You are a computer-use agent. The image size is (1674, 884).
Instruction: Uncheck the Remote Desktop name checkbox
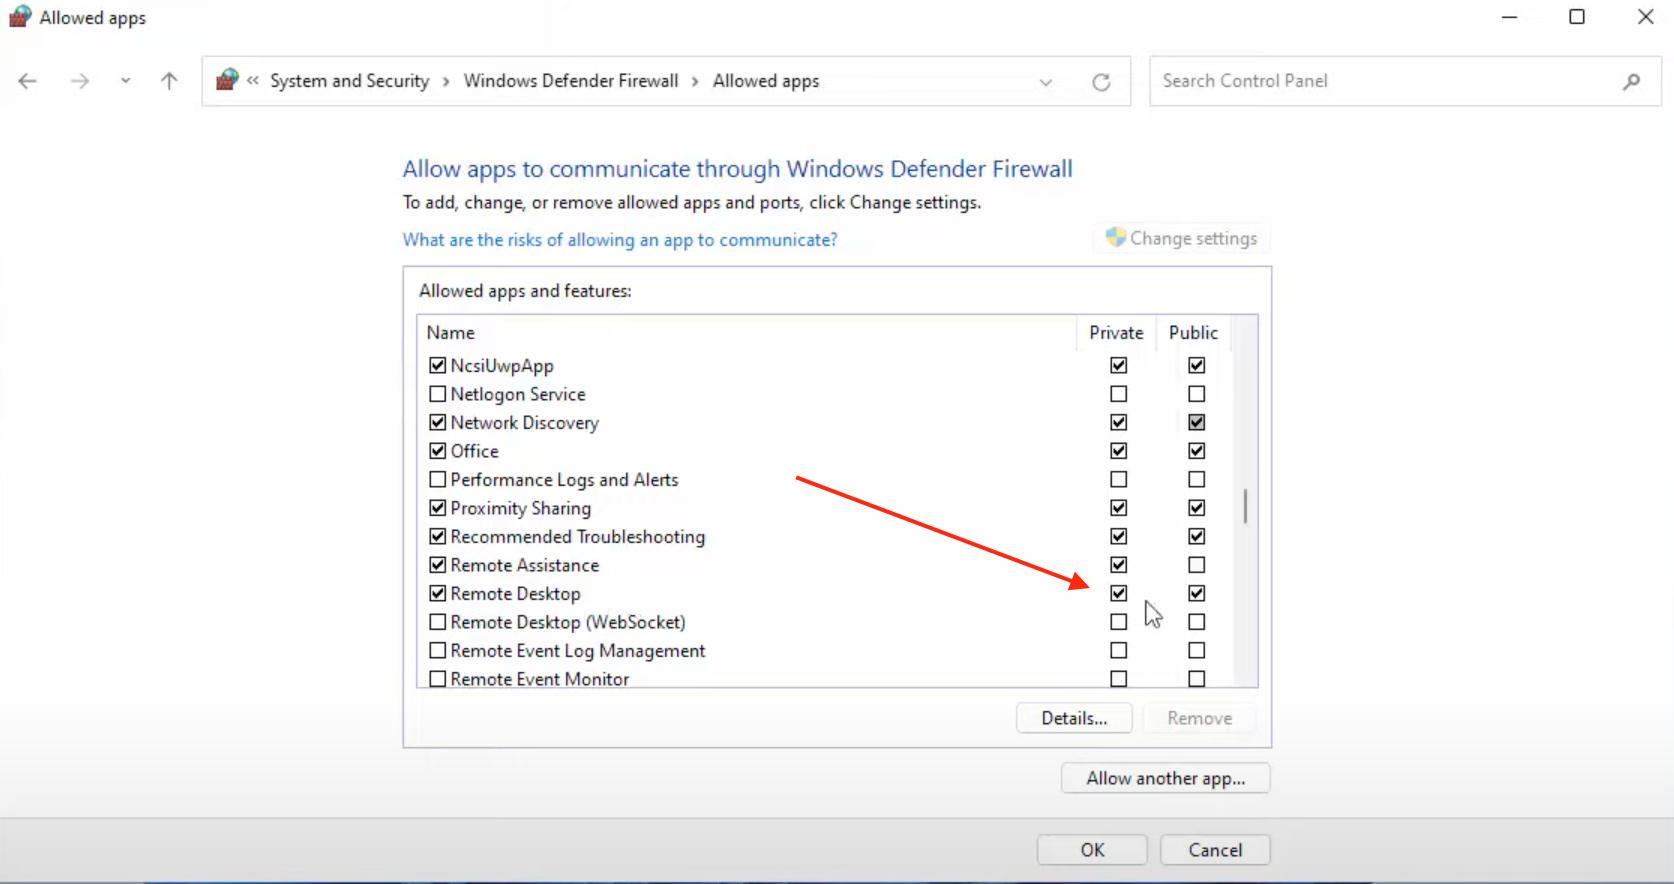click(437, 594)
